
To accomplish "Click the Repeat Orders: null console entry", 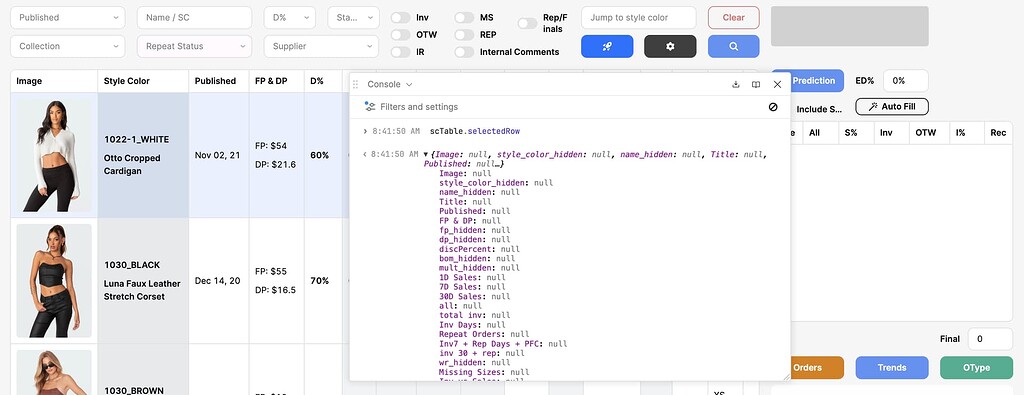I will 484,334.
